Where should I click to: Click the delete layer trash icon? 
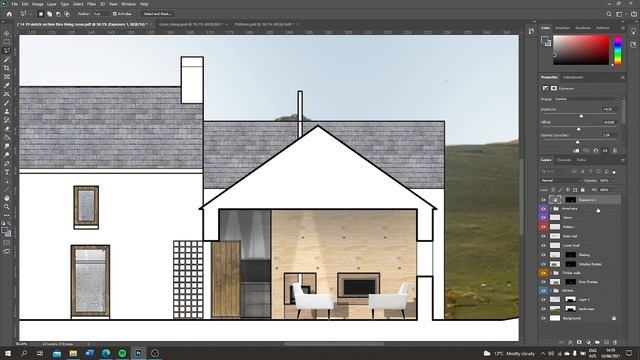(615, 342)
